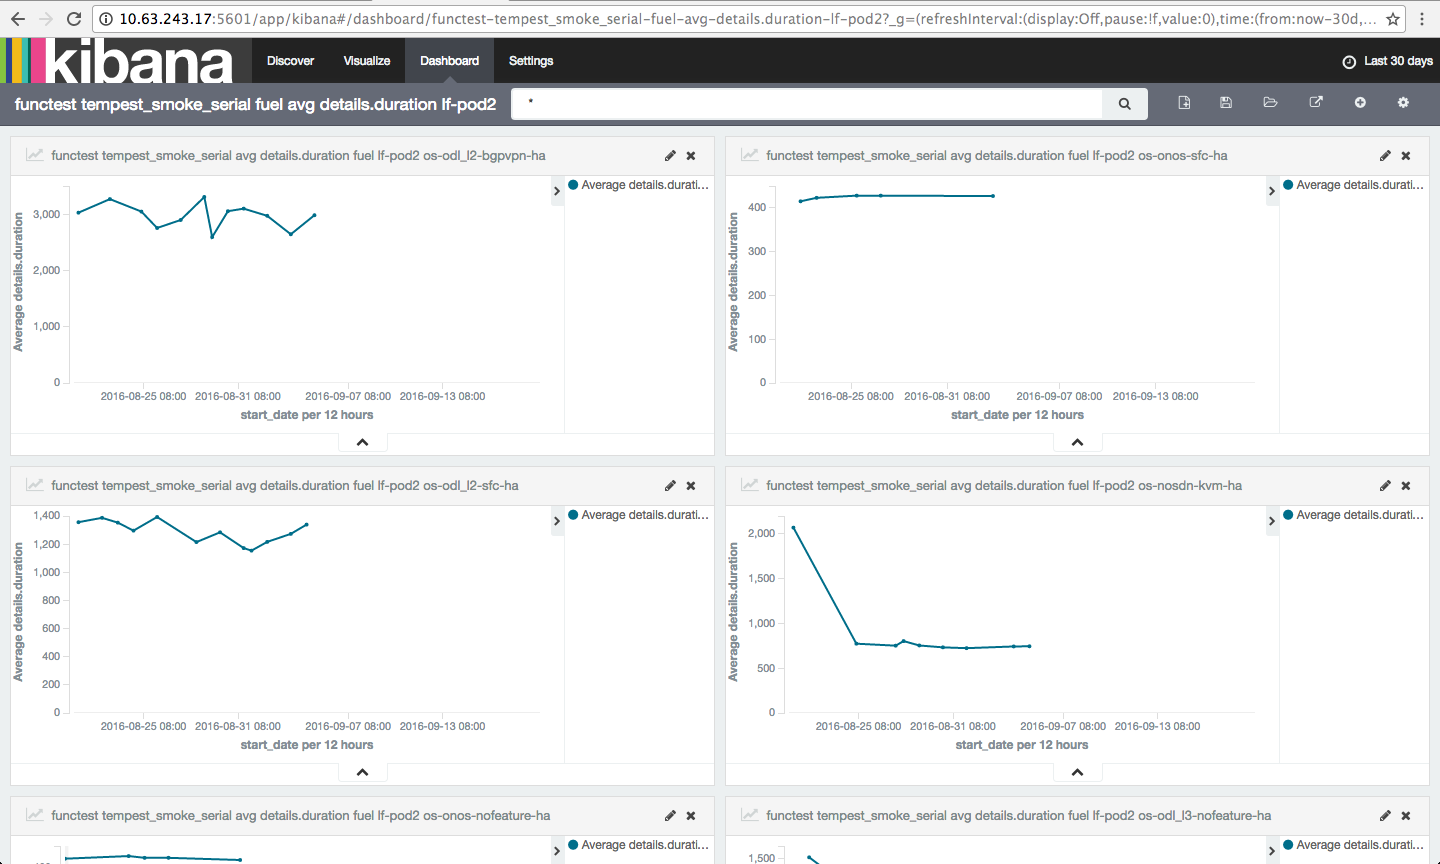Remove the os-onos-sfc-ha panel from dashboard
1440x864 pixels.
pos(1406,156)
